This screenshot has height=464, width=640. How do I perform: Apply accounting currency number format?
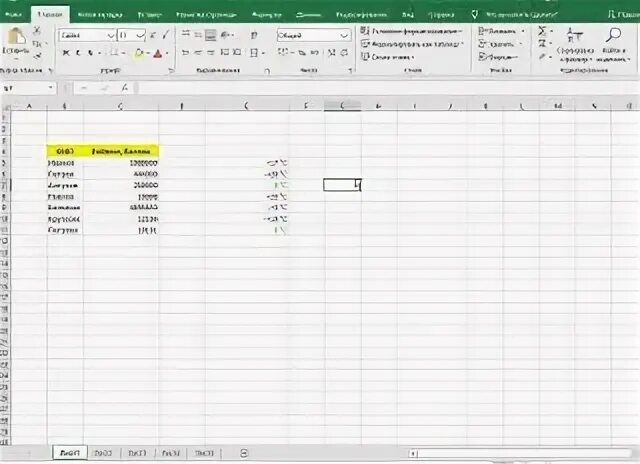point(283,52)
